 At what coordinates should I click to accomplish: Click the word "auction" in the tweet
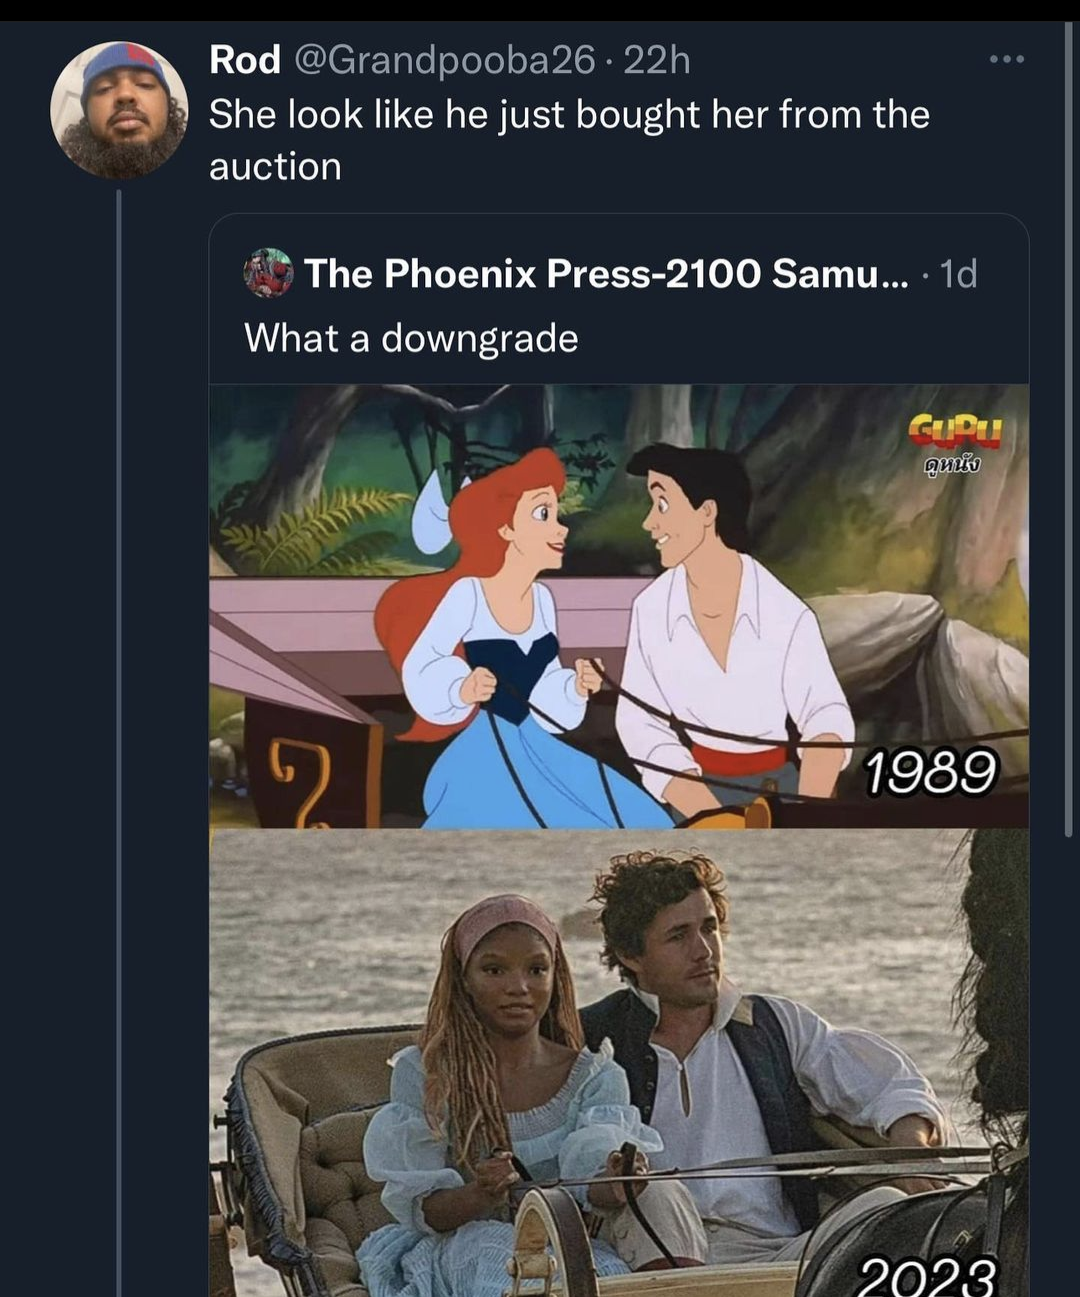pos(275,167)
